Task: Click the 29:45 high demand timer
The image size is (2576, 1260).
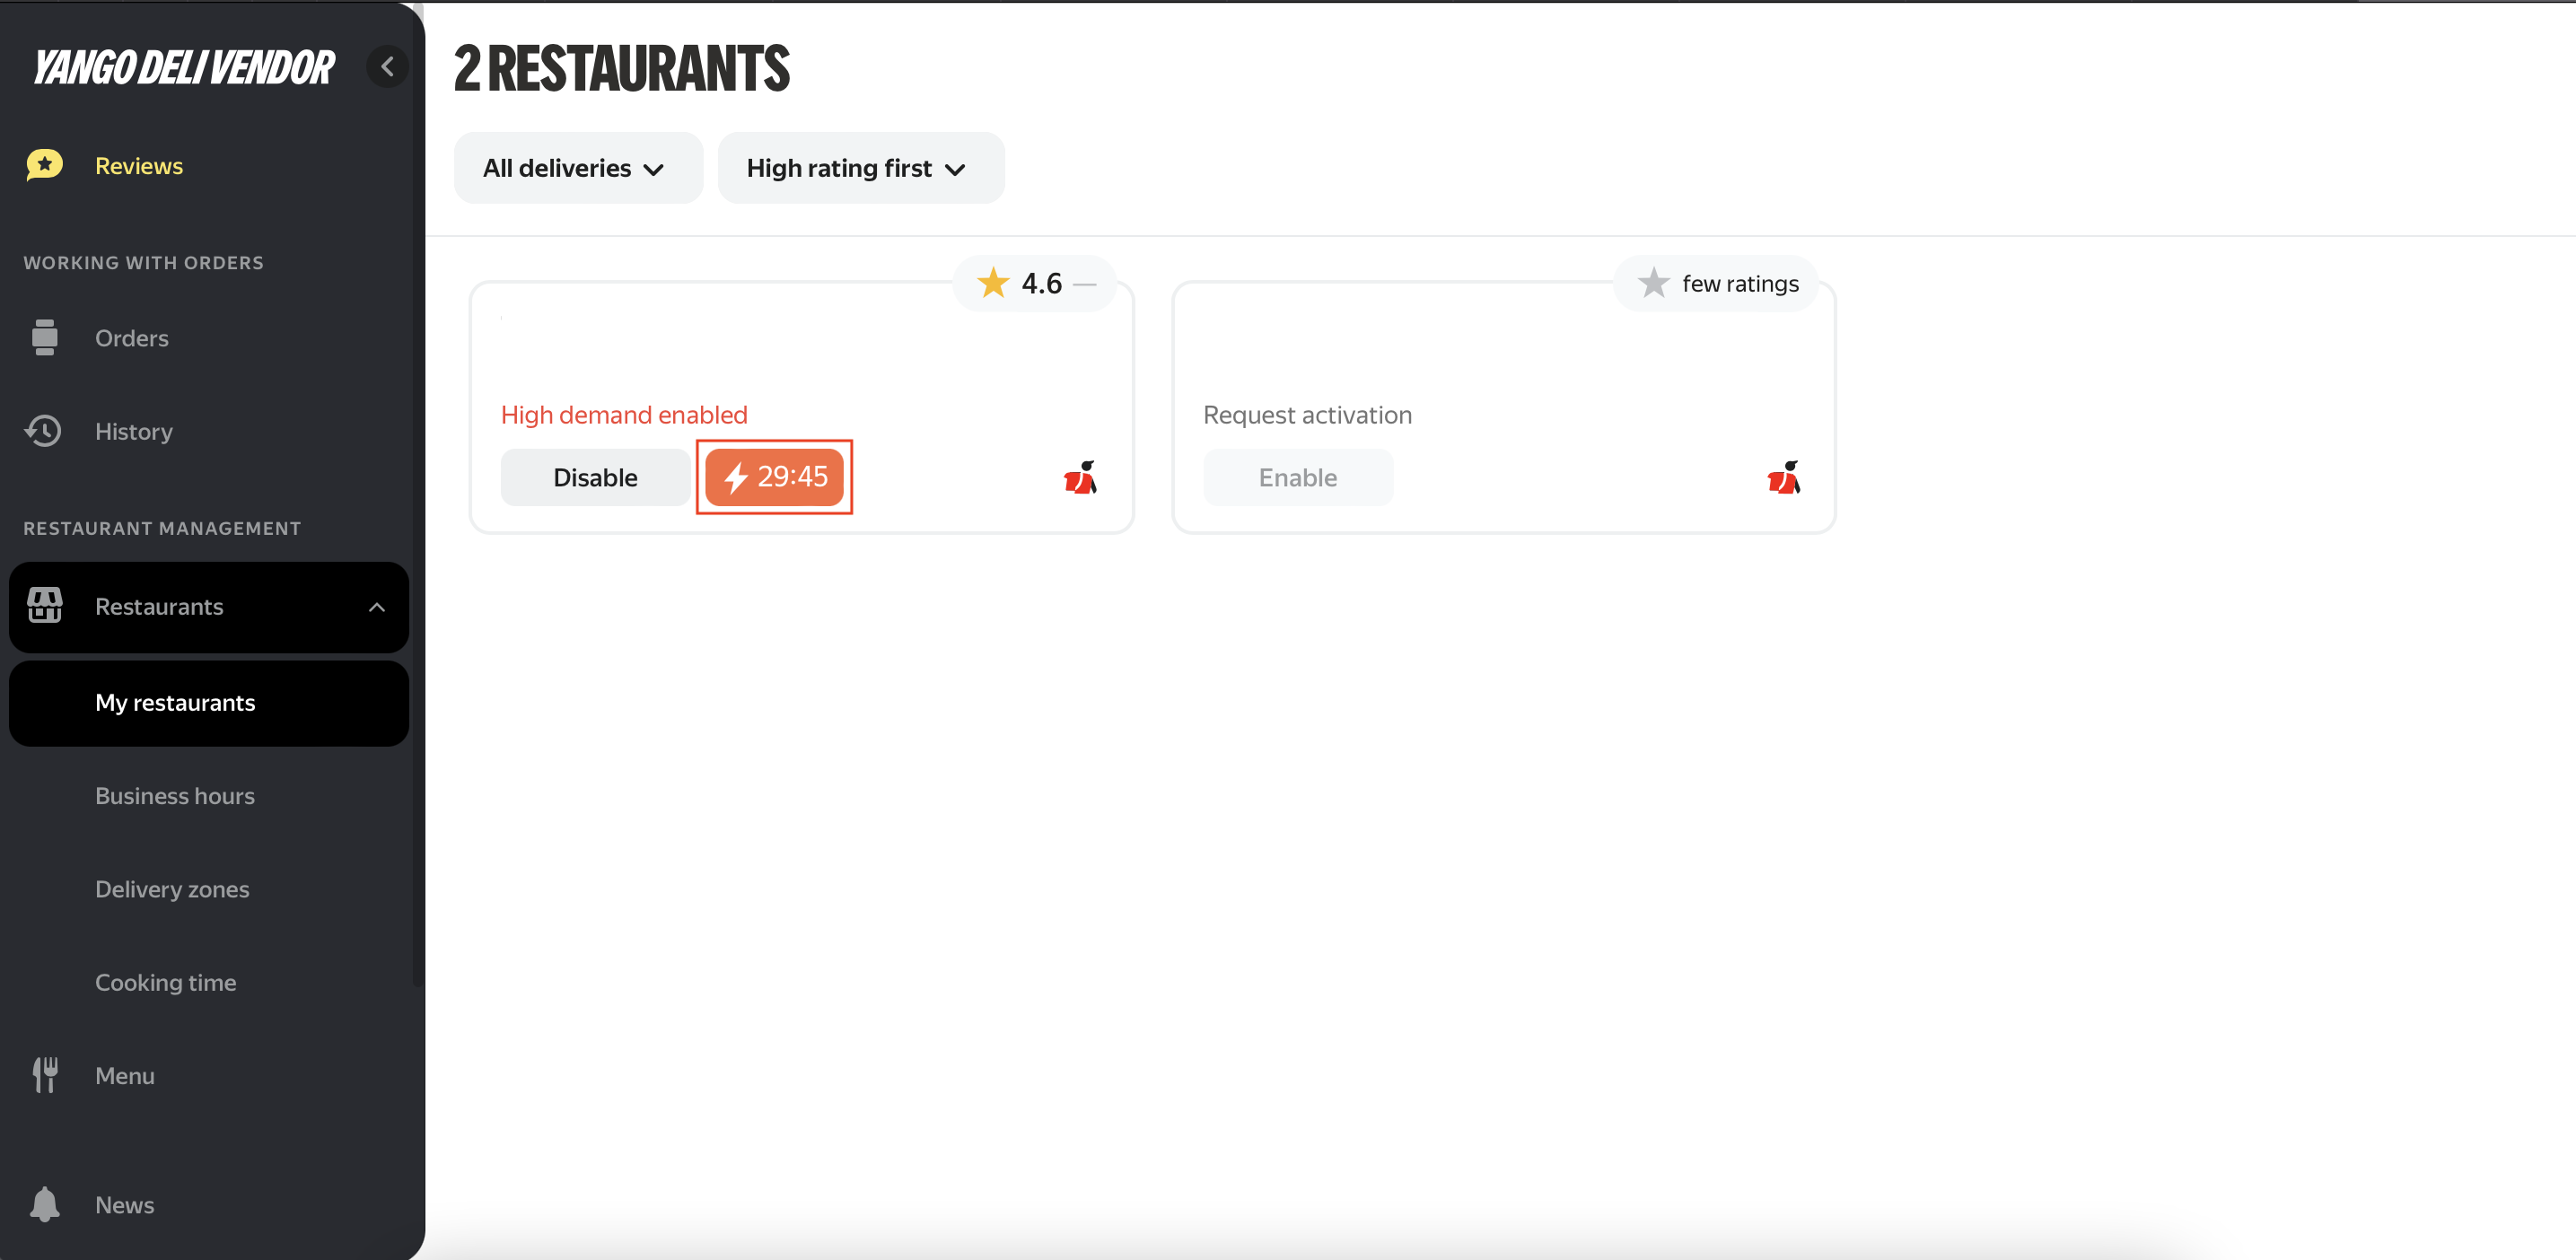Action: 774,477
